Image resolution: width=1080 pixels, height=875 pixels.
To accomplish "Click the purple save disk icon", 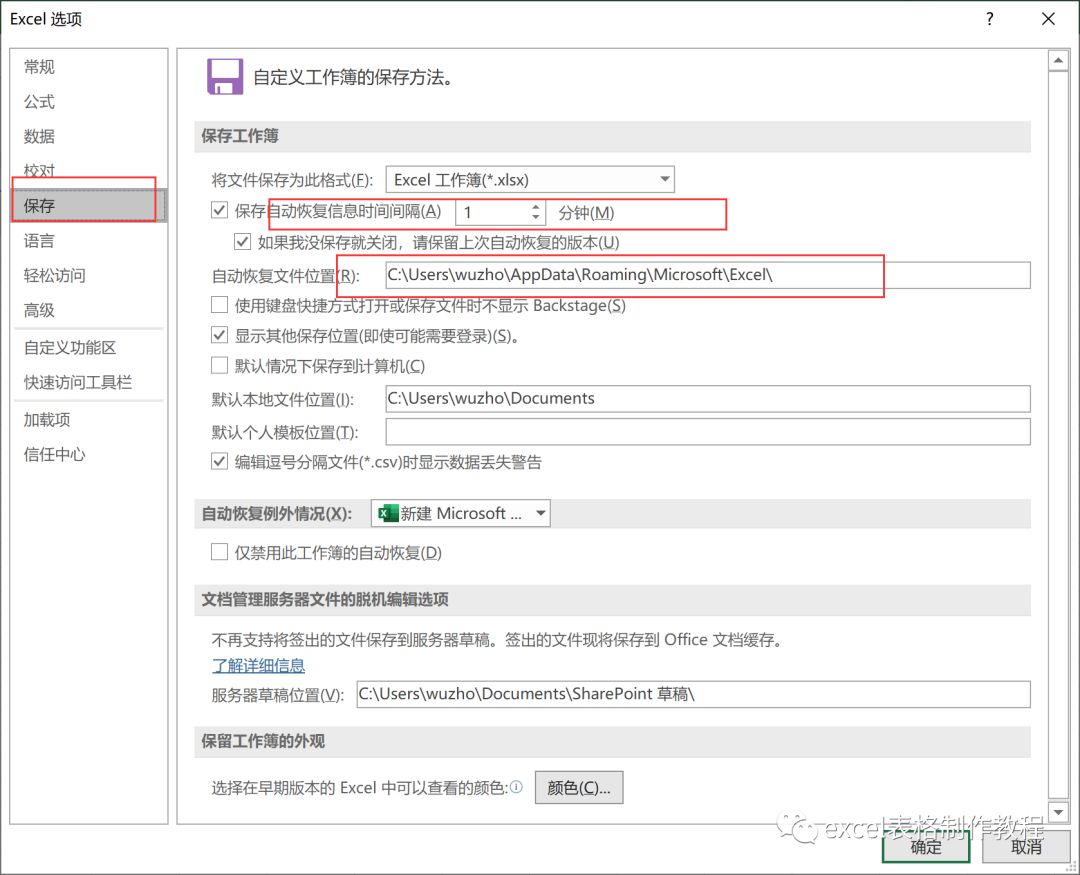I will tap(225, 76).
